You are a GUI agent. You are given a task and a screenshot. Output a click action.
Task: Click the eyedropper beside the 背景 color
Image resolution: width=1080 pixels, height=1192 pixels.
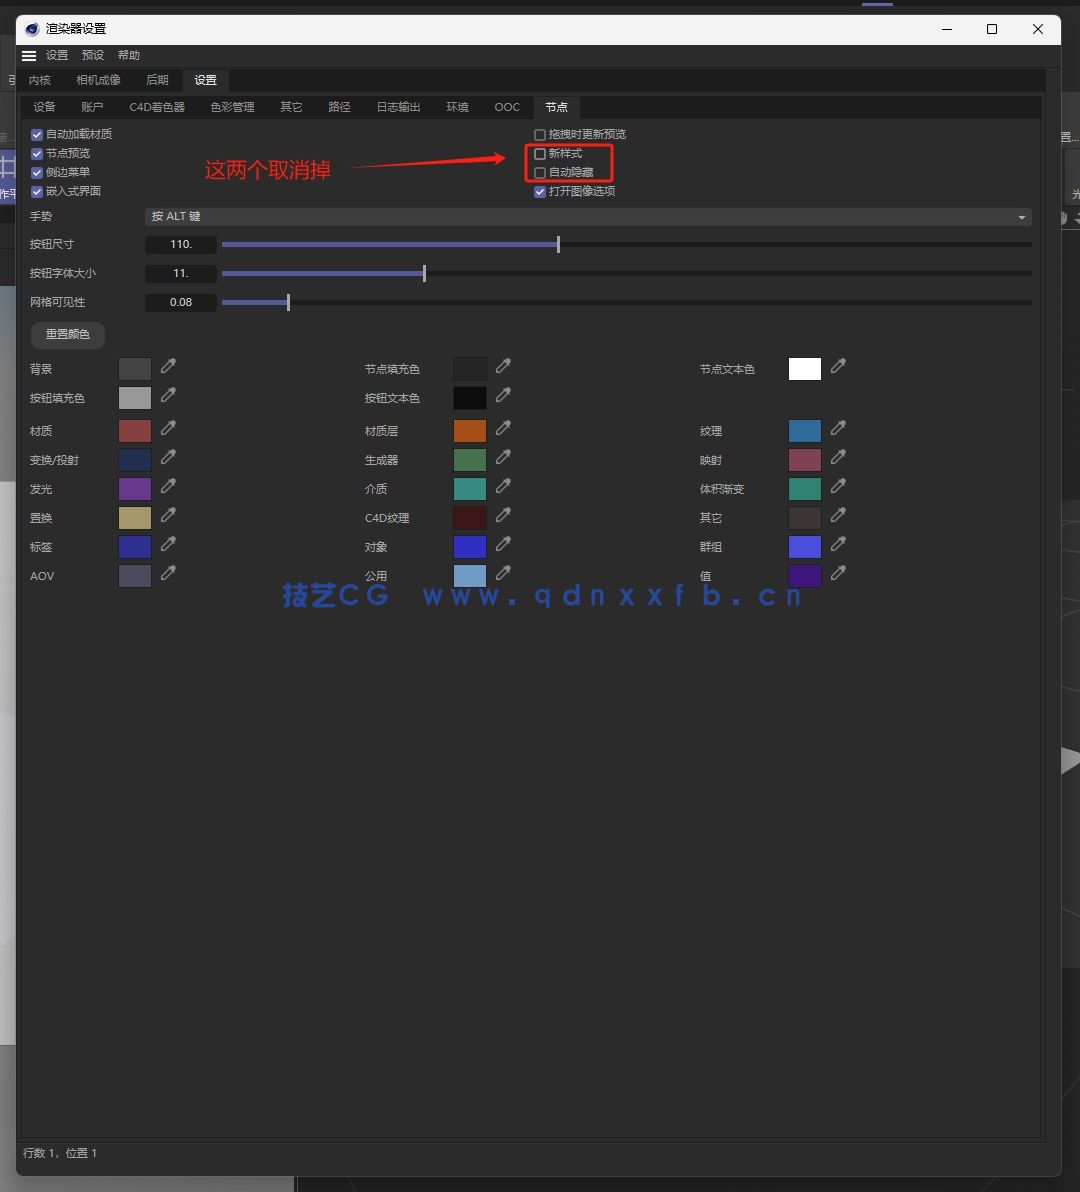(x=168, y=368)
